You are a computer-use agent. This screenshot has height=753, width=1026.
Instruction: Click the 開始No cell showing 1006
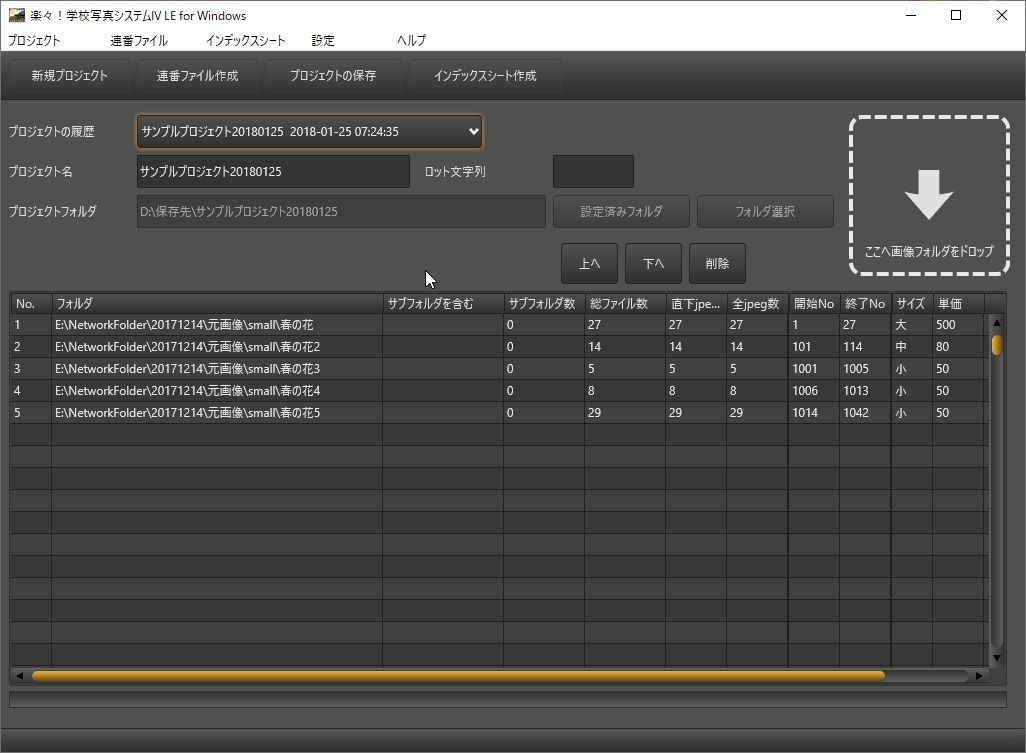pos(814,391)
